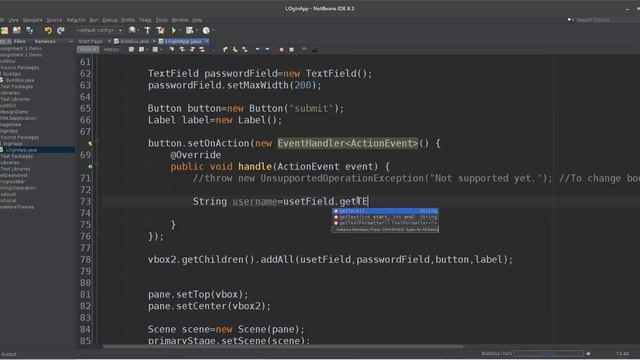Image resolution: width=640 pixels, height=360 pixels.
Task: Click the Find Selection icon in editor toolbar
Action: [x=172, y=50]
